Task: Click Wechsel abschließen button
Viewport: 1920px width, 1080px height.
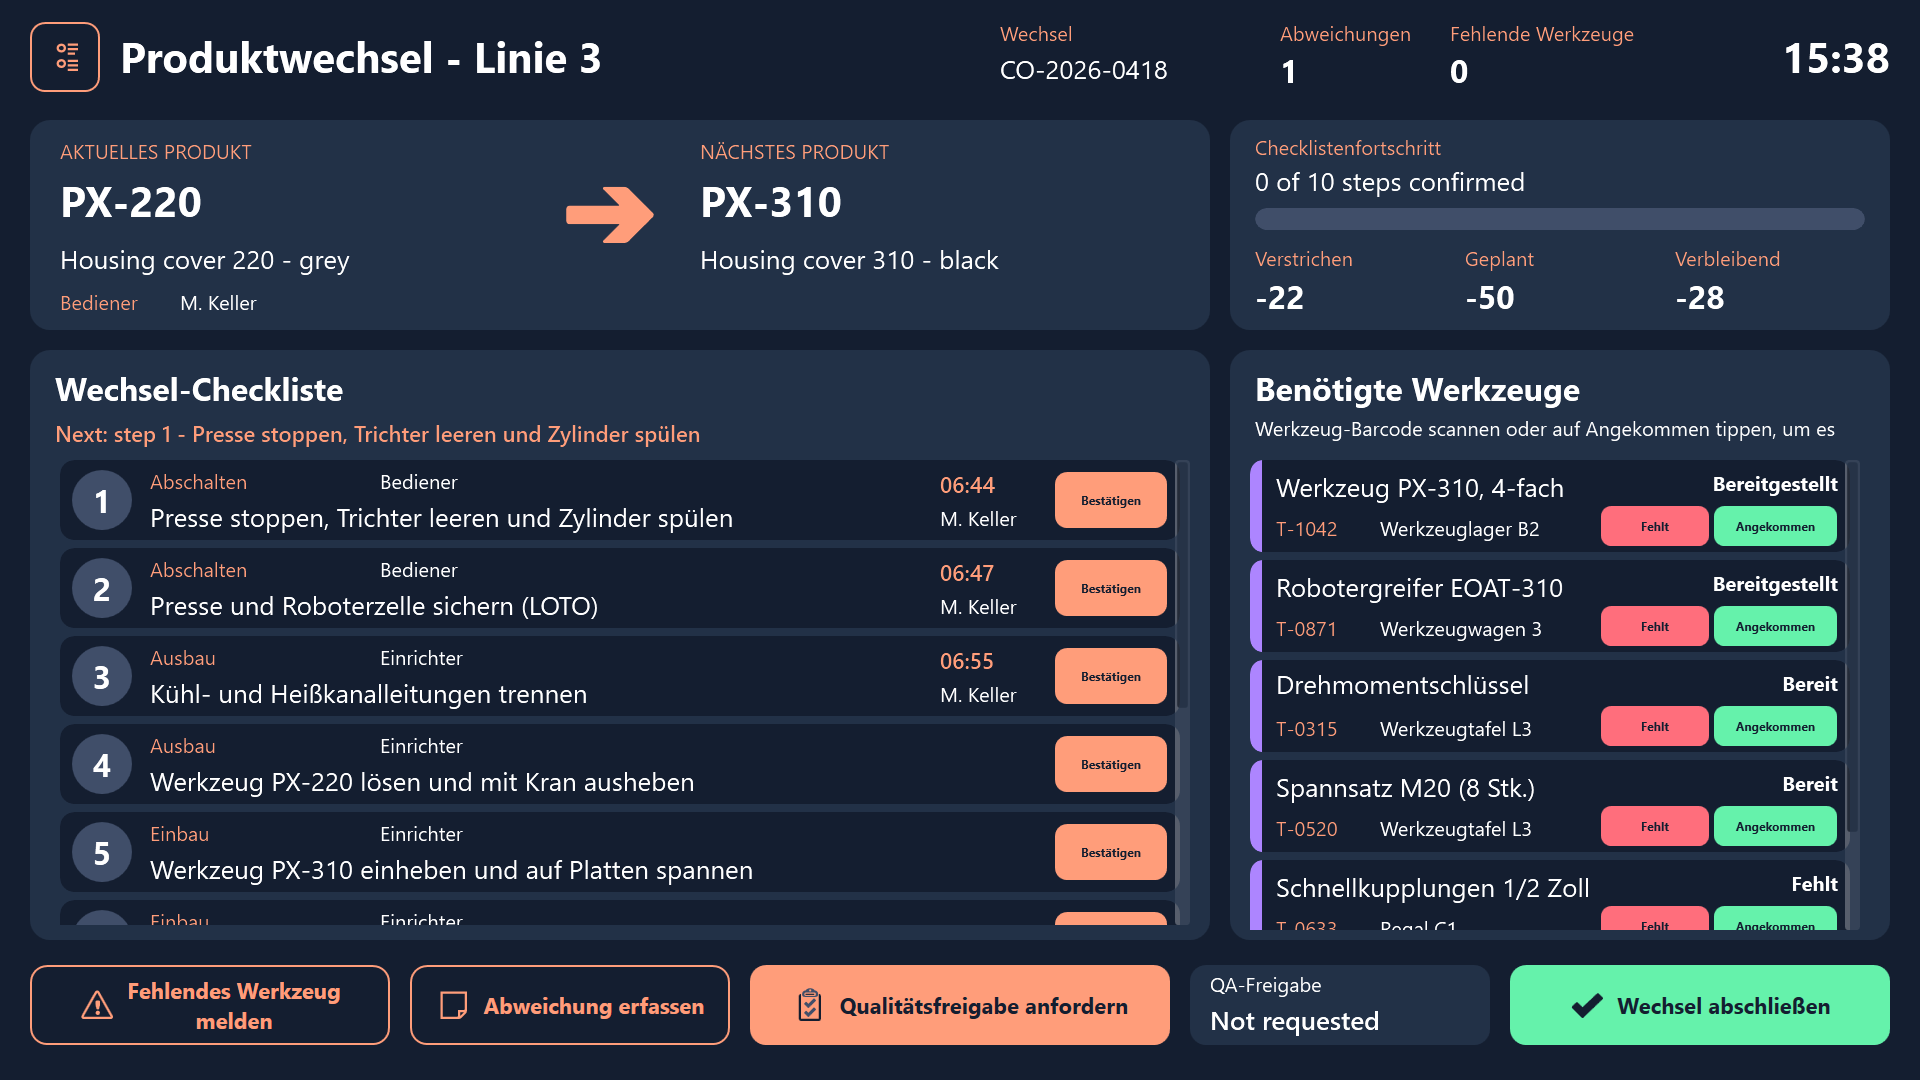Action: click(x=1700, y=1005)
